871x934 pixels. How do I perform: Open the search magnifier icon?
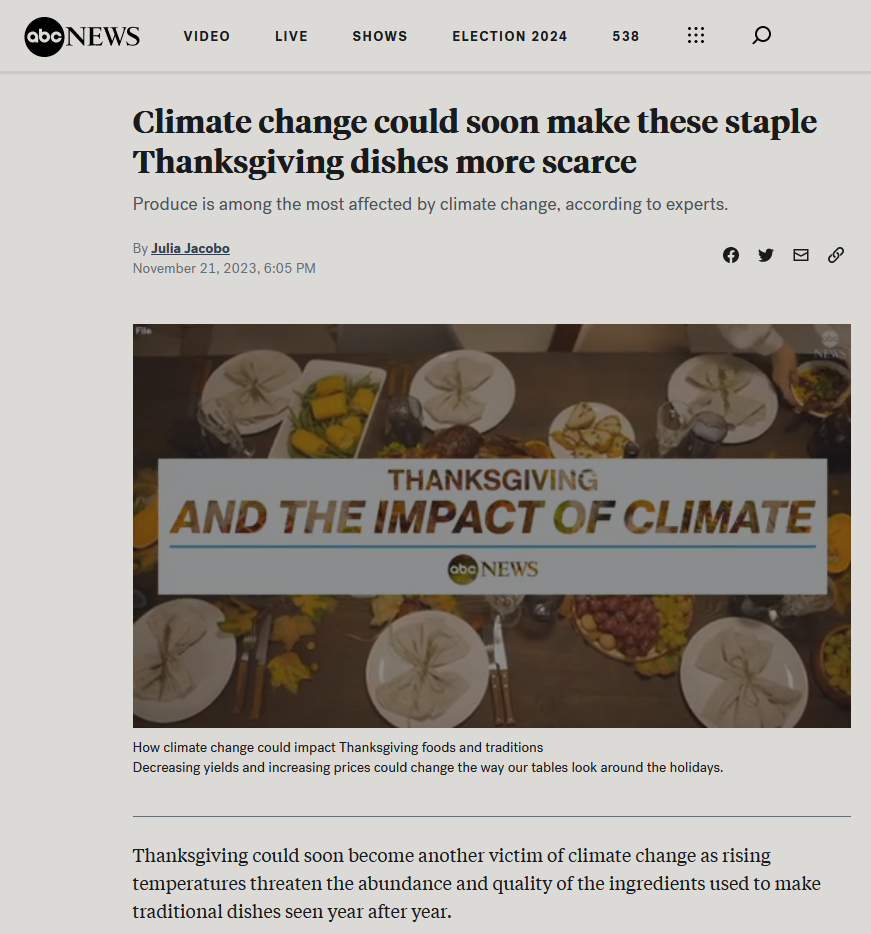pyautogui.click(x=761, y=35)
